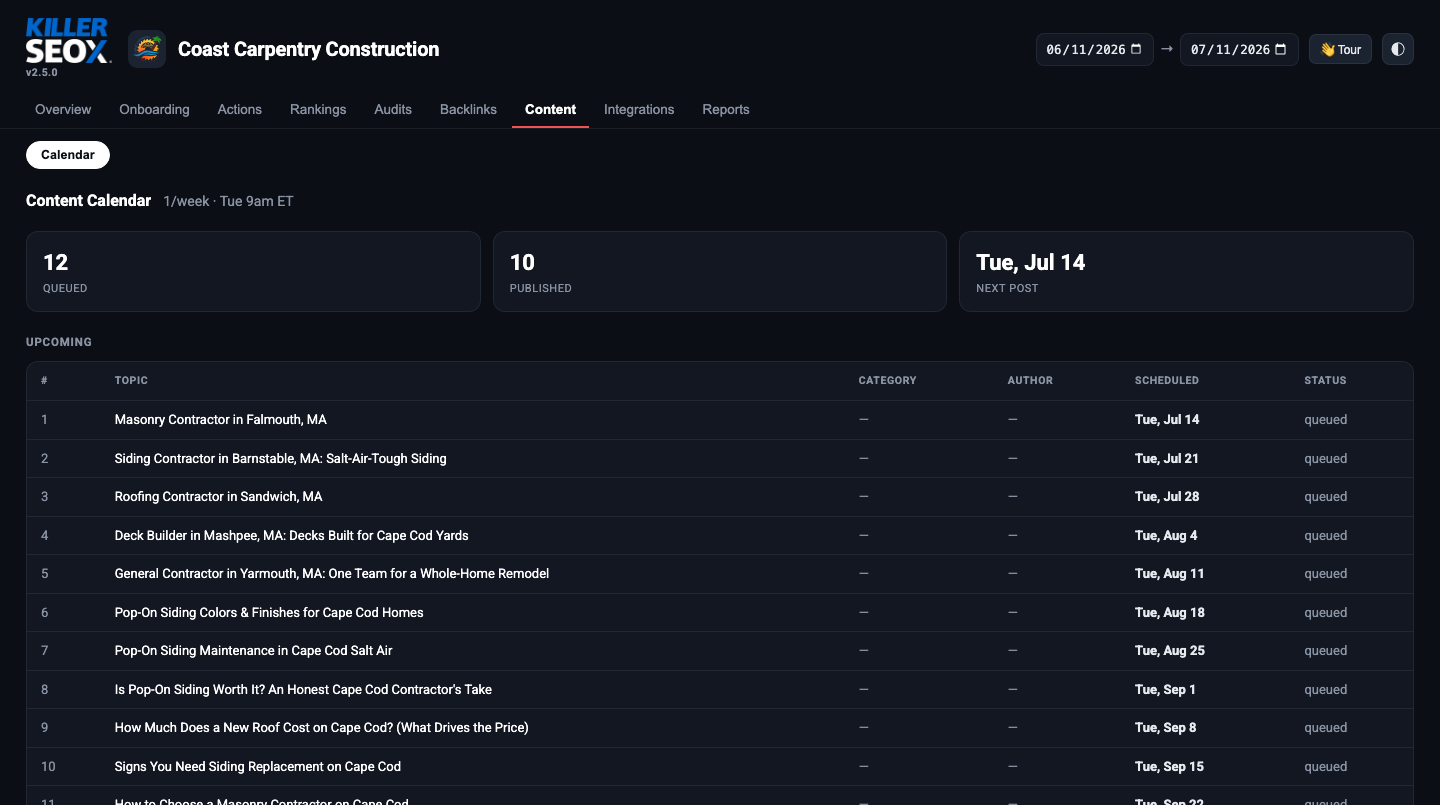Switch to the Backlinks tab
The width and height of the screenshot is (1440, 805).
[468, 109]
